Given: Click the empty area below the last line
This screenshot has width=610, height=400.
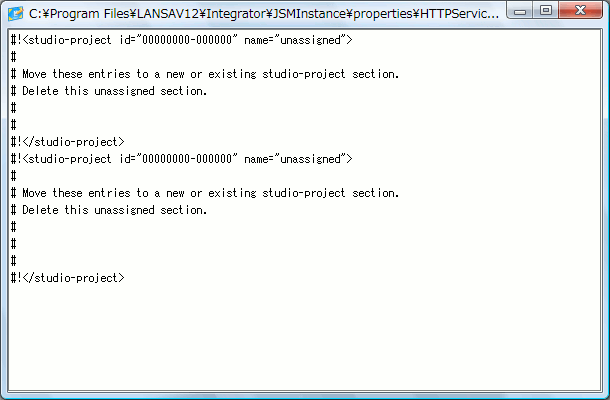Looking at the screenshot, I should tap(305, 339).
